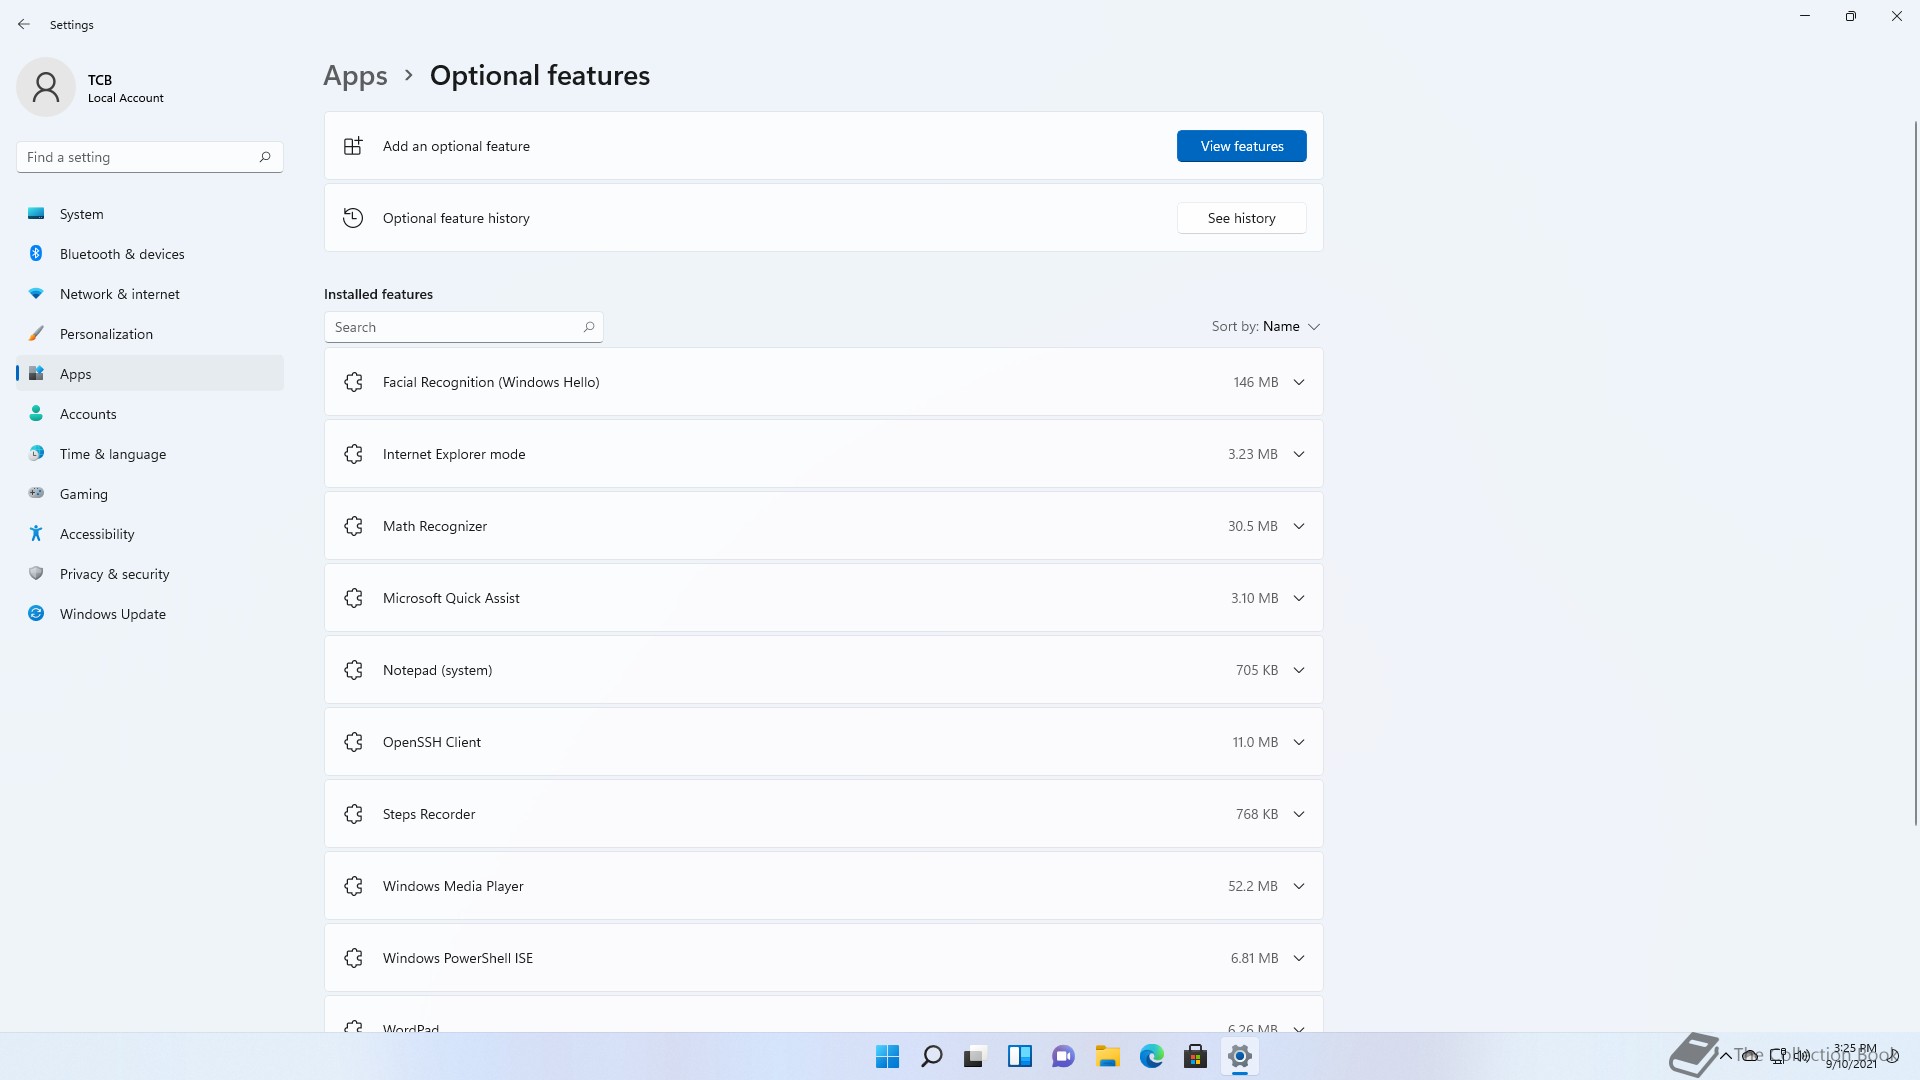Select Apps in the sidebar

150,374
